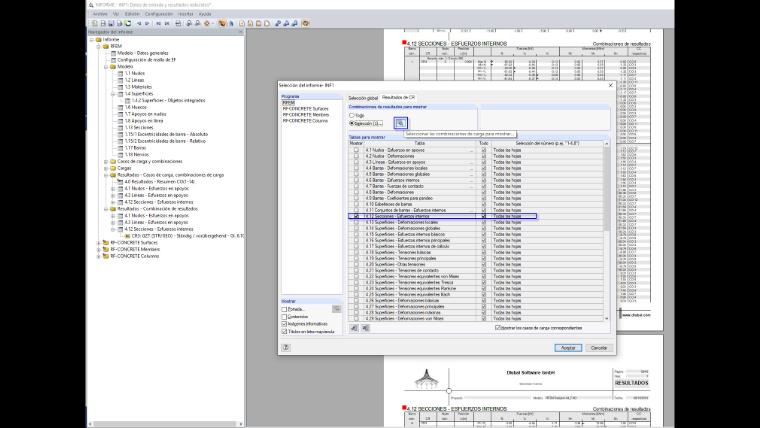760x428 pixels.
Task: Select RFEM in the Programa list
Action: point(288,103)
